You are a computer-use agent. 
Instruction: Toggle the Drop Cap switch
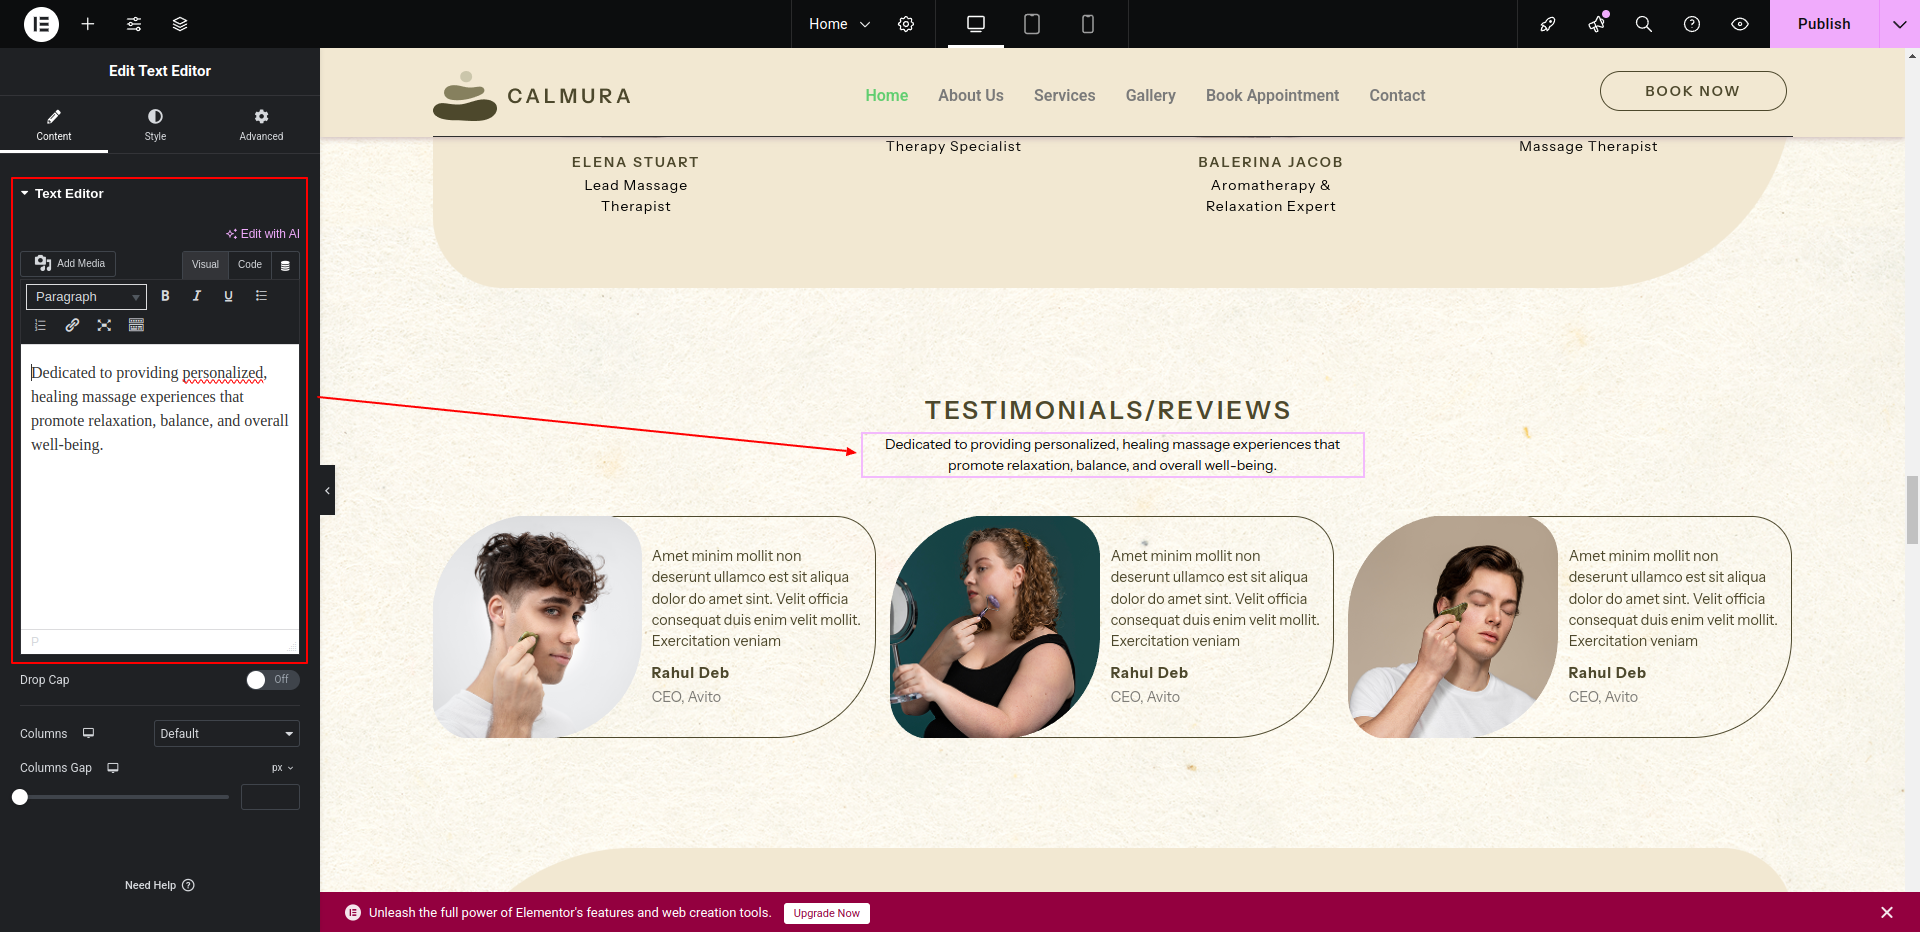272,680
